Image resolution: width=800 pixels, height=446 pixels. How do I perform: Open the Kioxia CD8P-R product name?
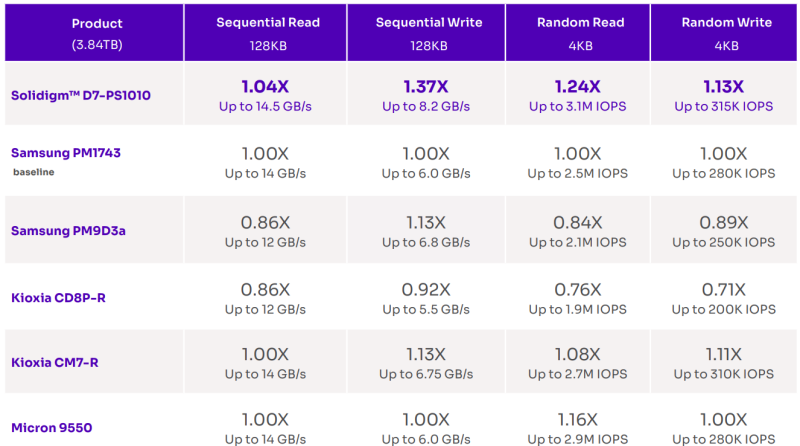point(58,298)
